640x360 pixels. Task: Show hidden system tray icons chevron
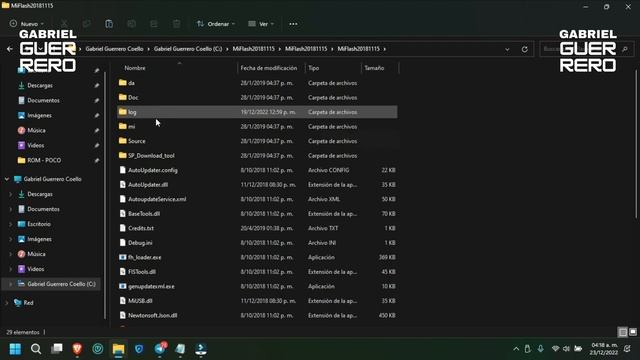tap(516, 349)
